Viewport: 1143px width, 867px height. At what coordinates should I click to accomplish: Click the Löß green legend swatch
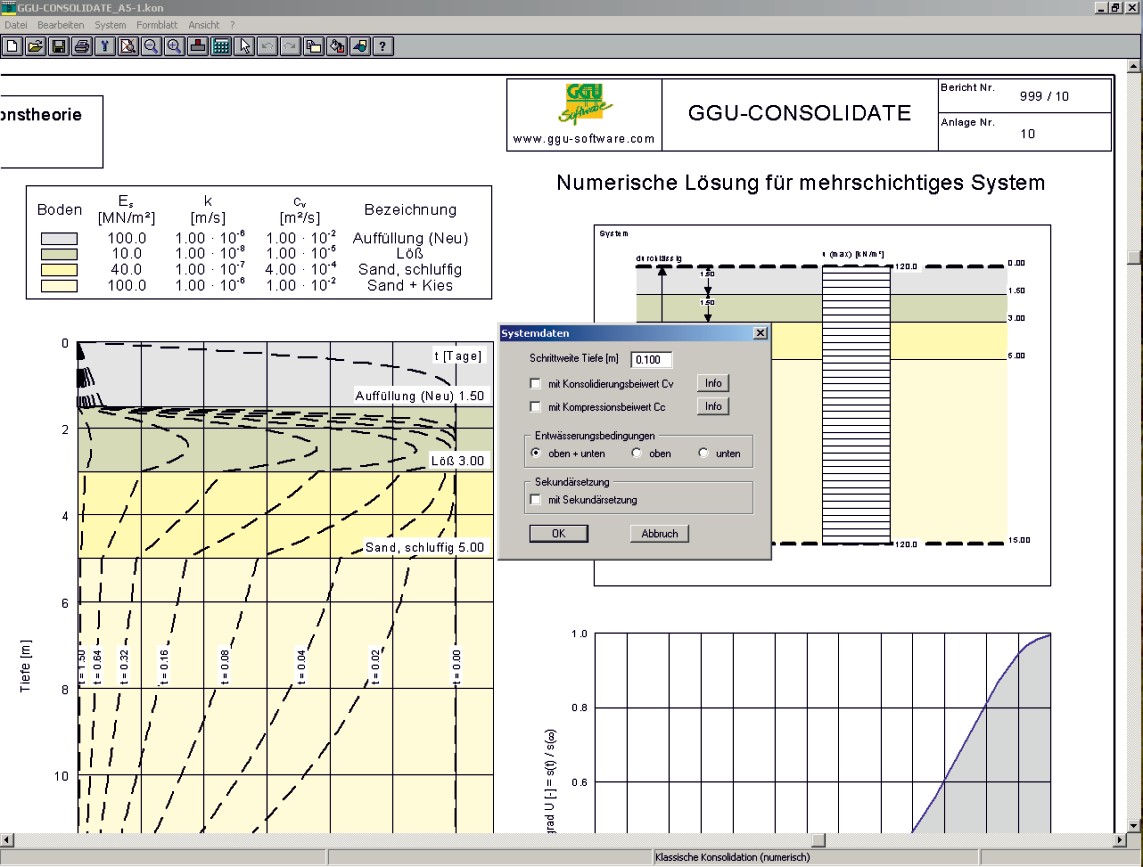(59, 254)
